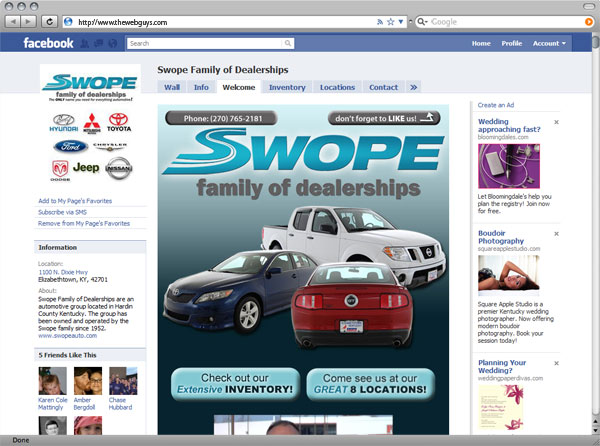Switch to the Wall tab
The width and height of the screenshot is (600, 446).
[172, 87]
